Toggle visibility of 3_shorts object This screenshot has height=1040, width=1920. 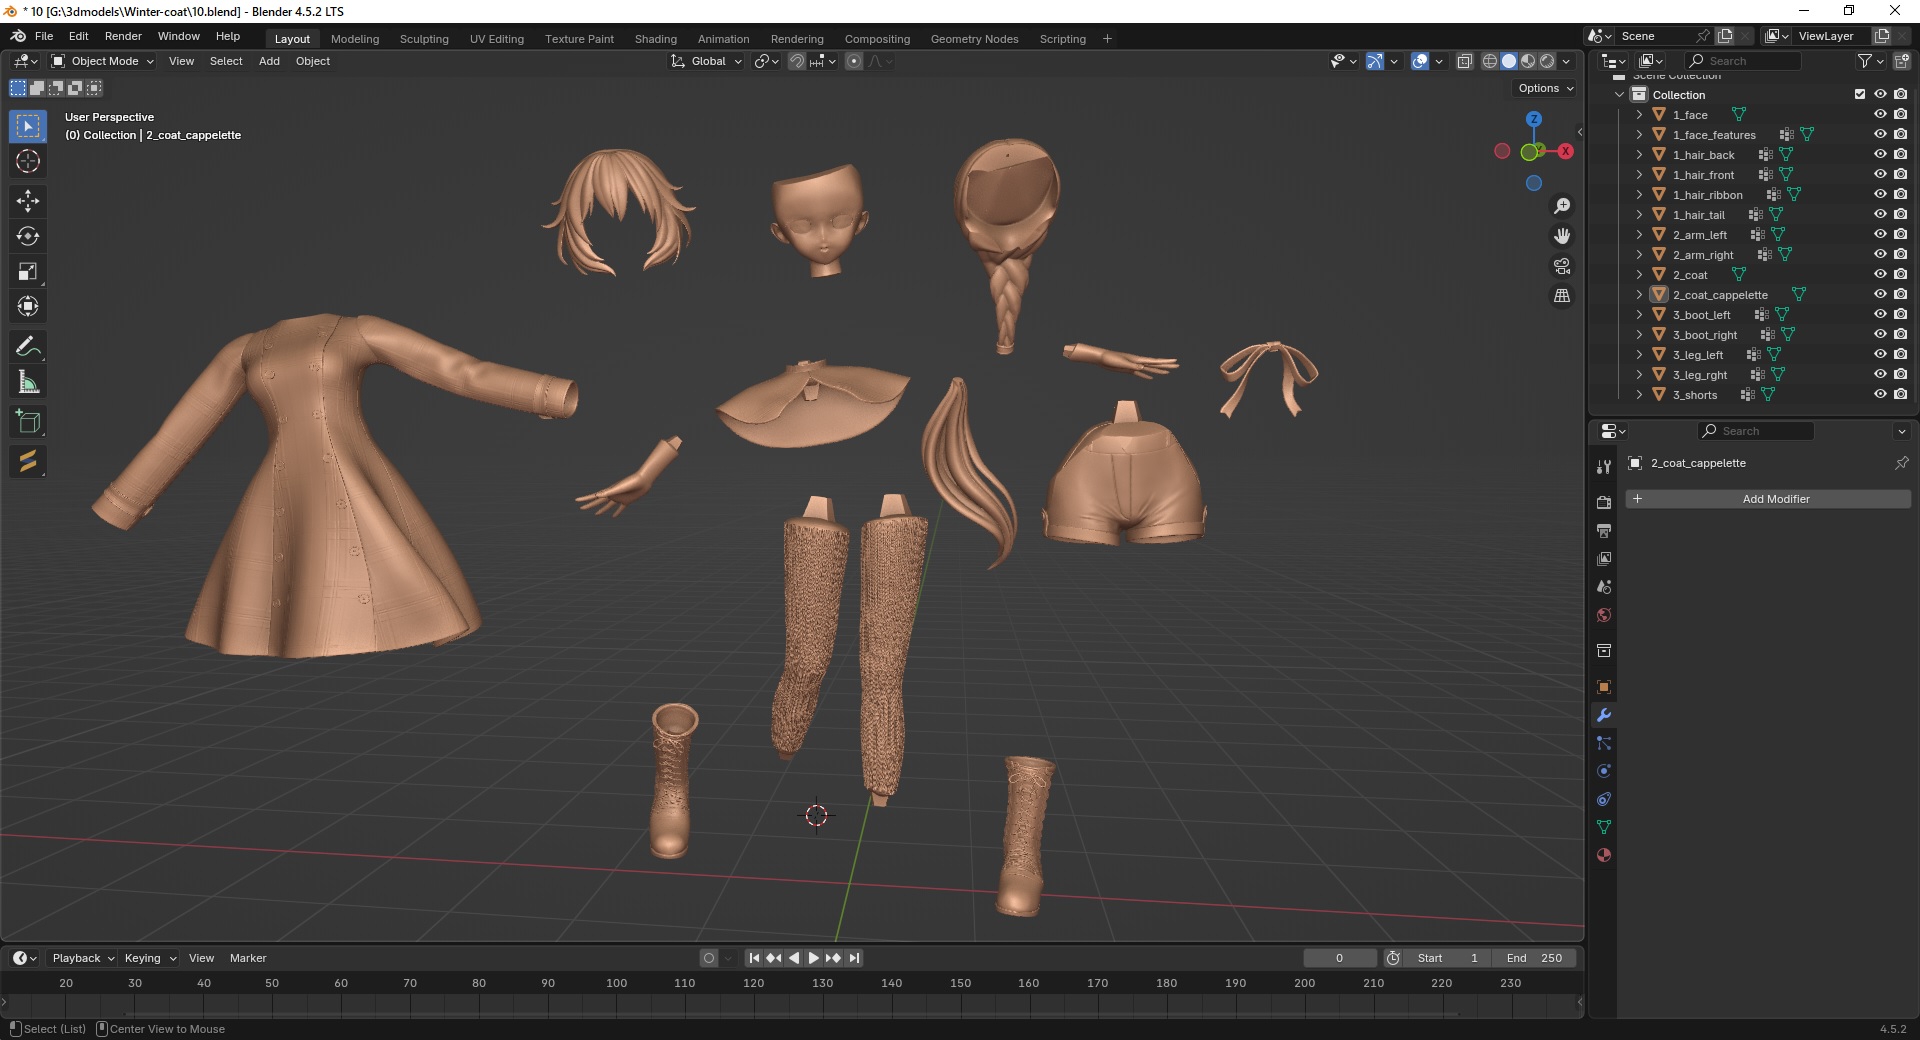[x=1880, y=394]
